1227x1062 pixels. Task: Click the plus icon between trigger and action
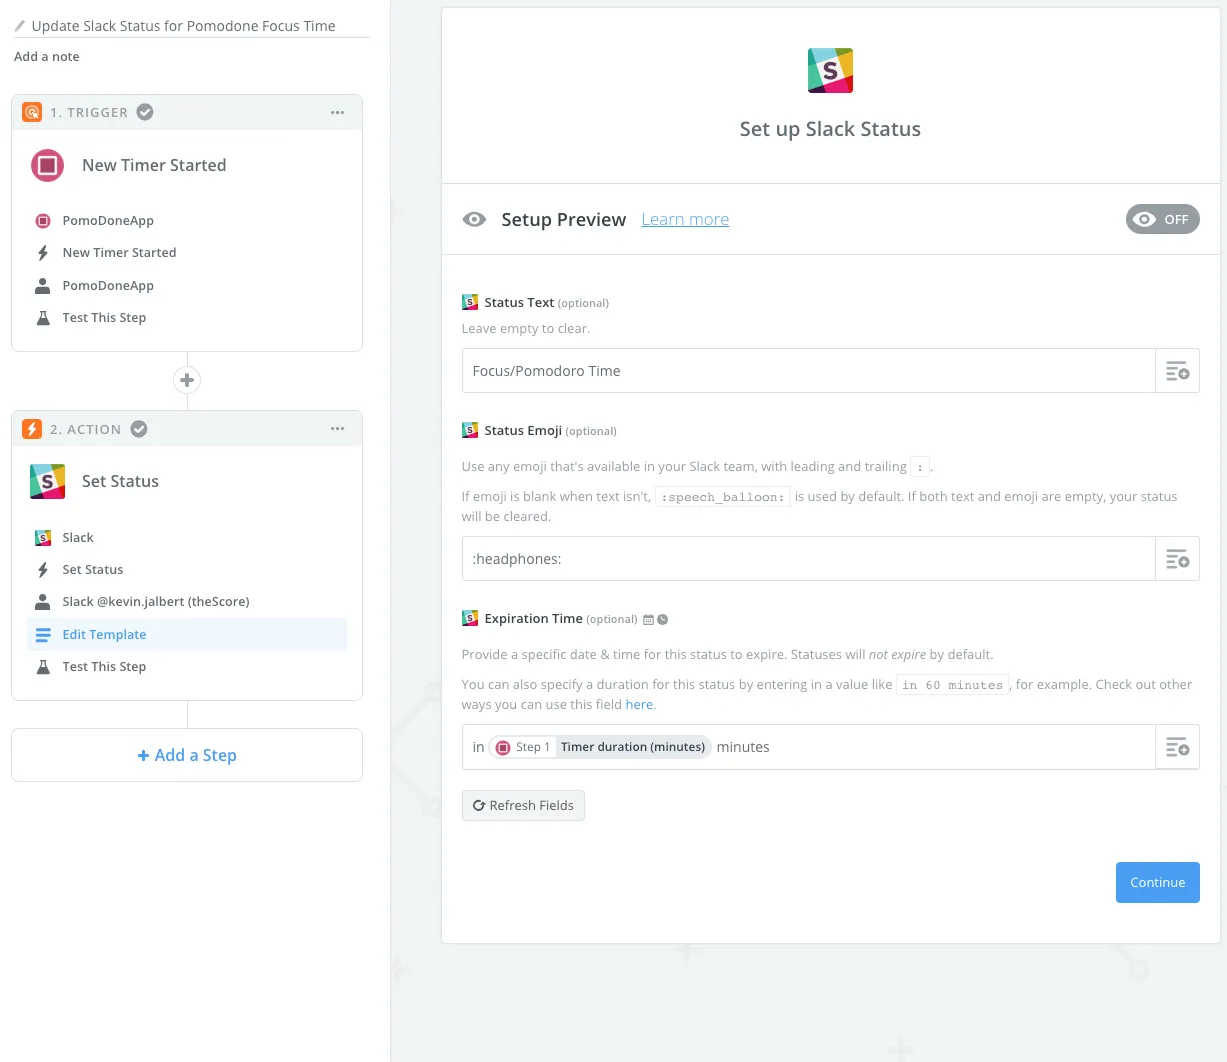187,380
